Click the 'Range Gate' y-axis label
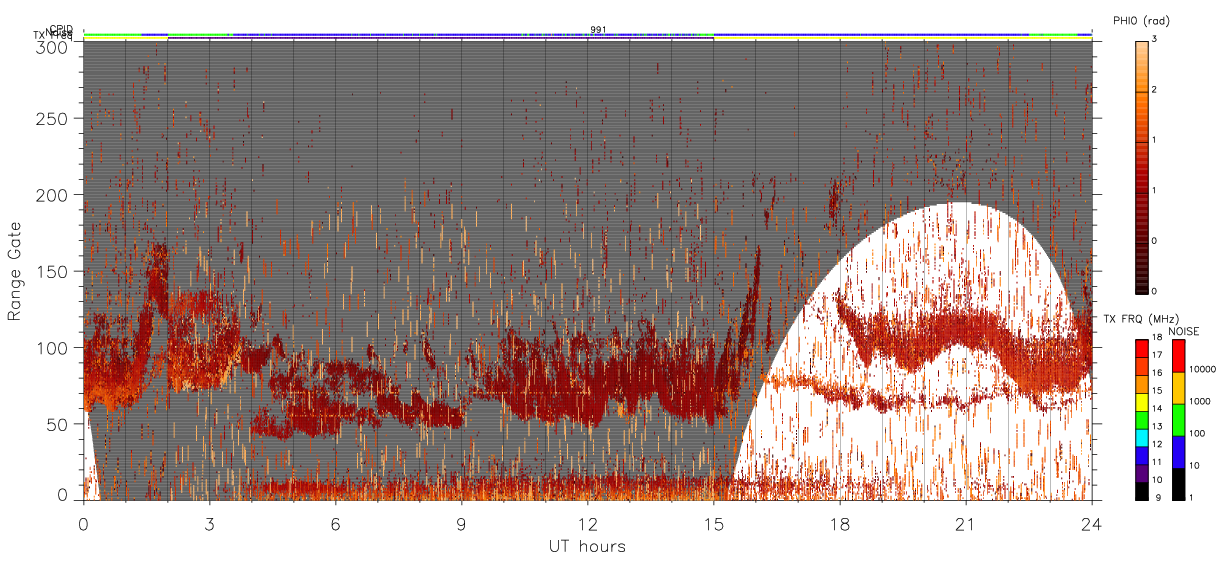Image resolution: width=1228 pixels, height=567 pixels. [x=15, y=270]
